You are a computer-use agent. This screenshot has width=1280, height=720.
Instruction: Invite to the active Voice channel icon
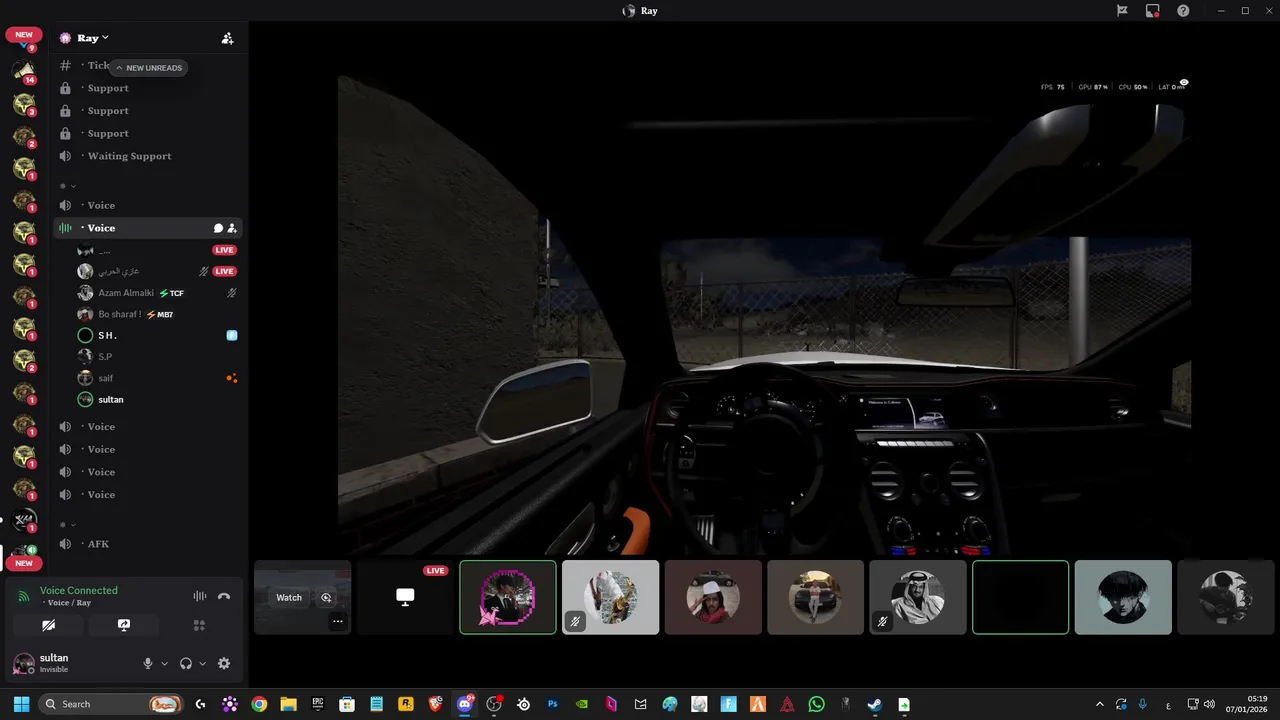(x=232, y=228)
